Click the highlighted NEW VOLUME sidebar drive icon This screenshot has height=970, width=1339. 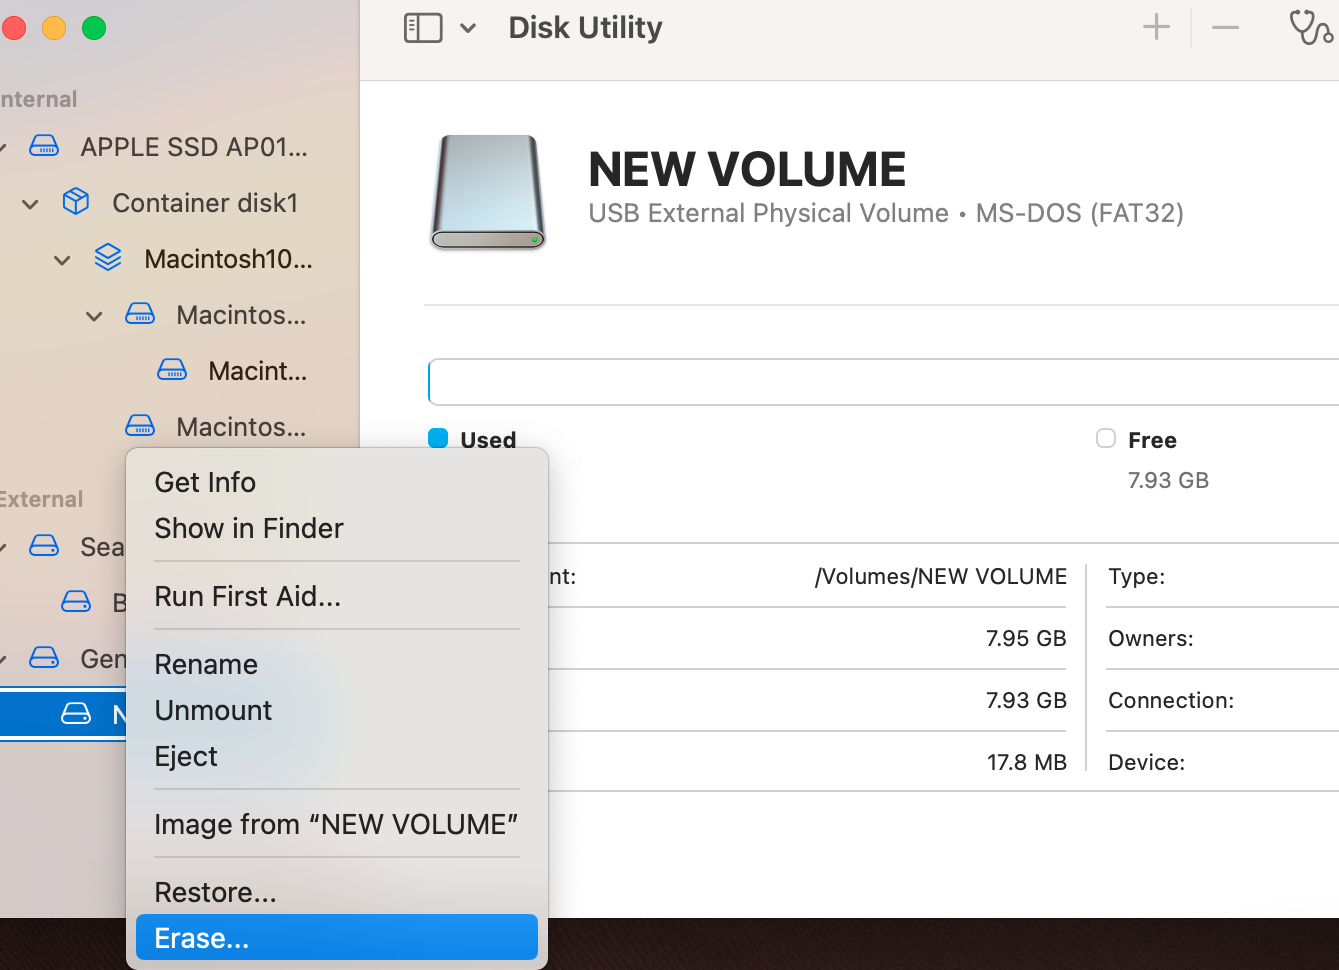(x=76, y=714)
